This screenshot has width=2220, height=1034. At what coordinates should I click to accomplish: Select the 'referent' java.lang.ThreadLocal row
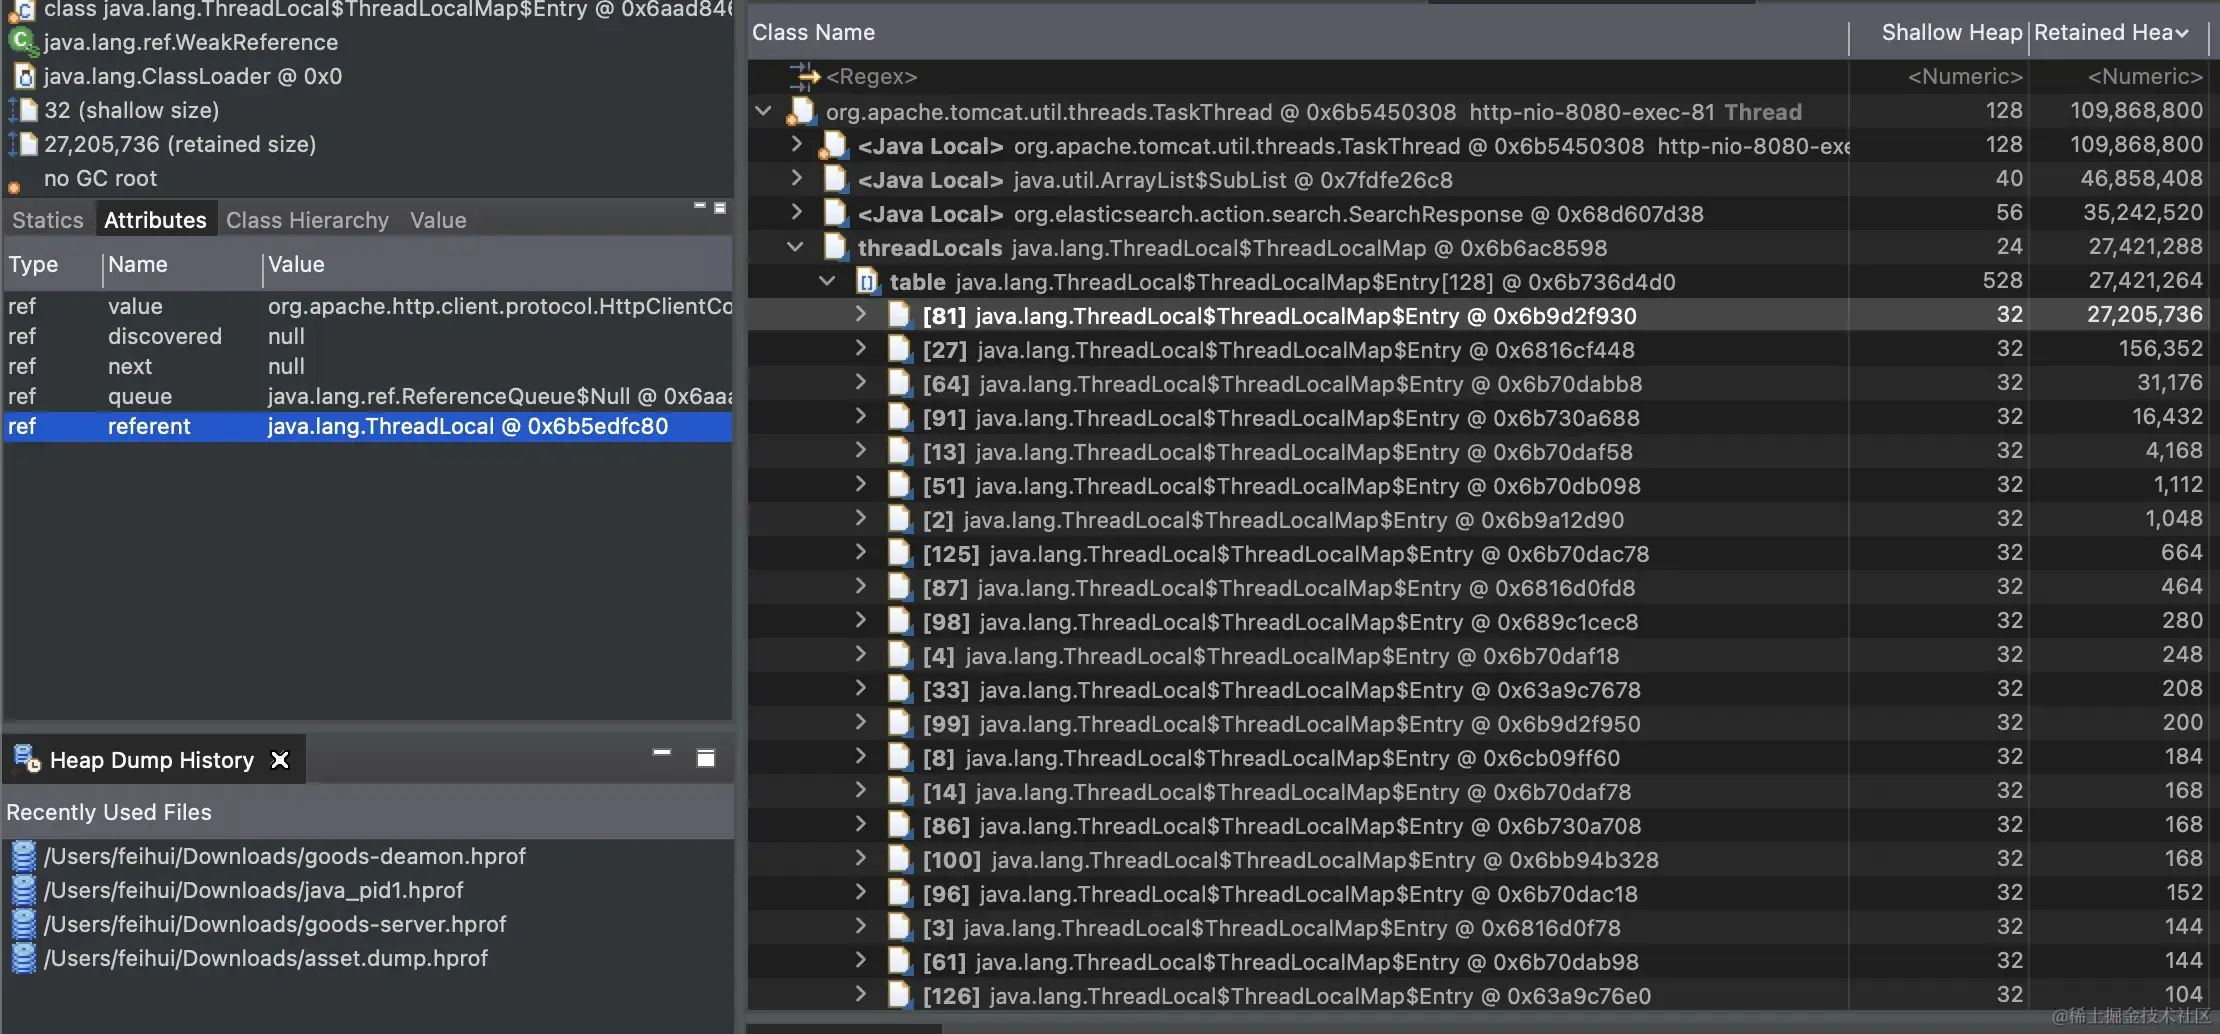click(368, 426)
